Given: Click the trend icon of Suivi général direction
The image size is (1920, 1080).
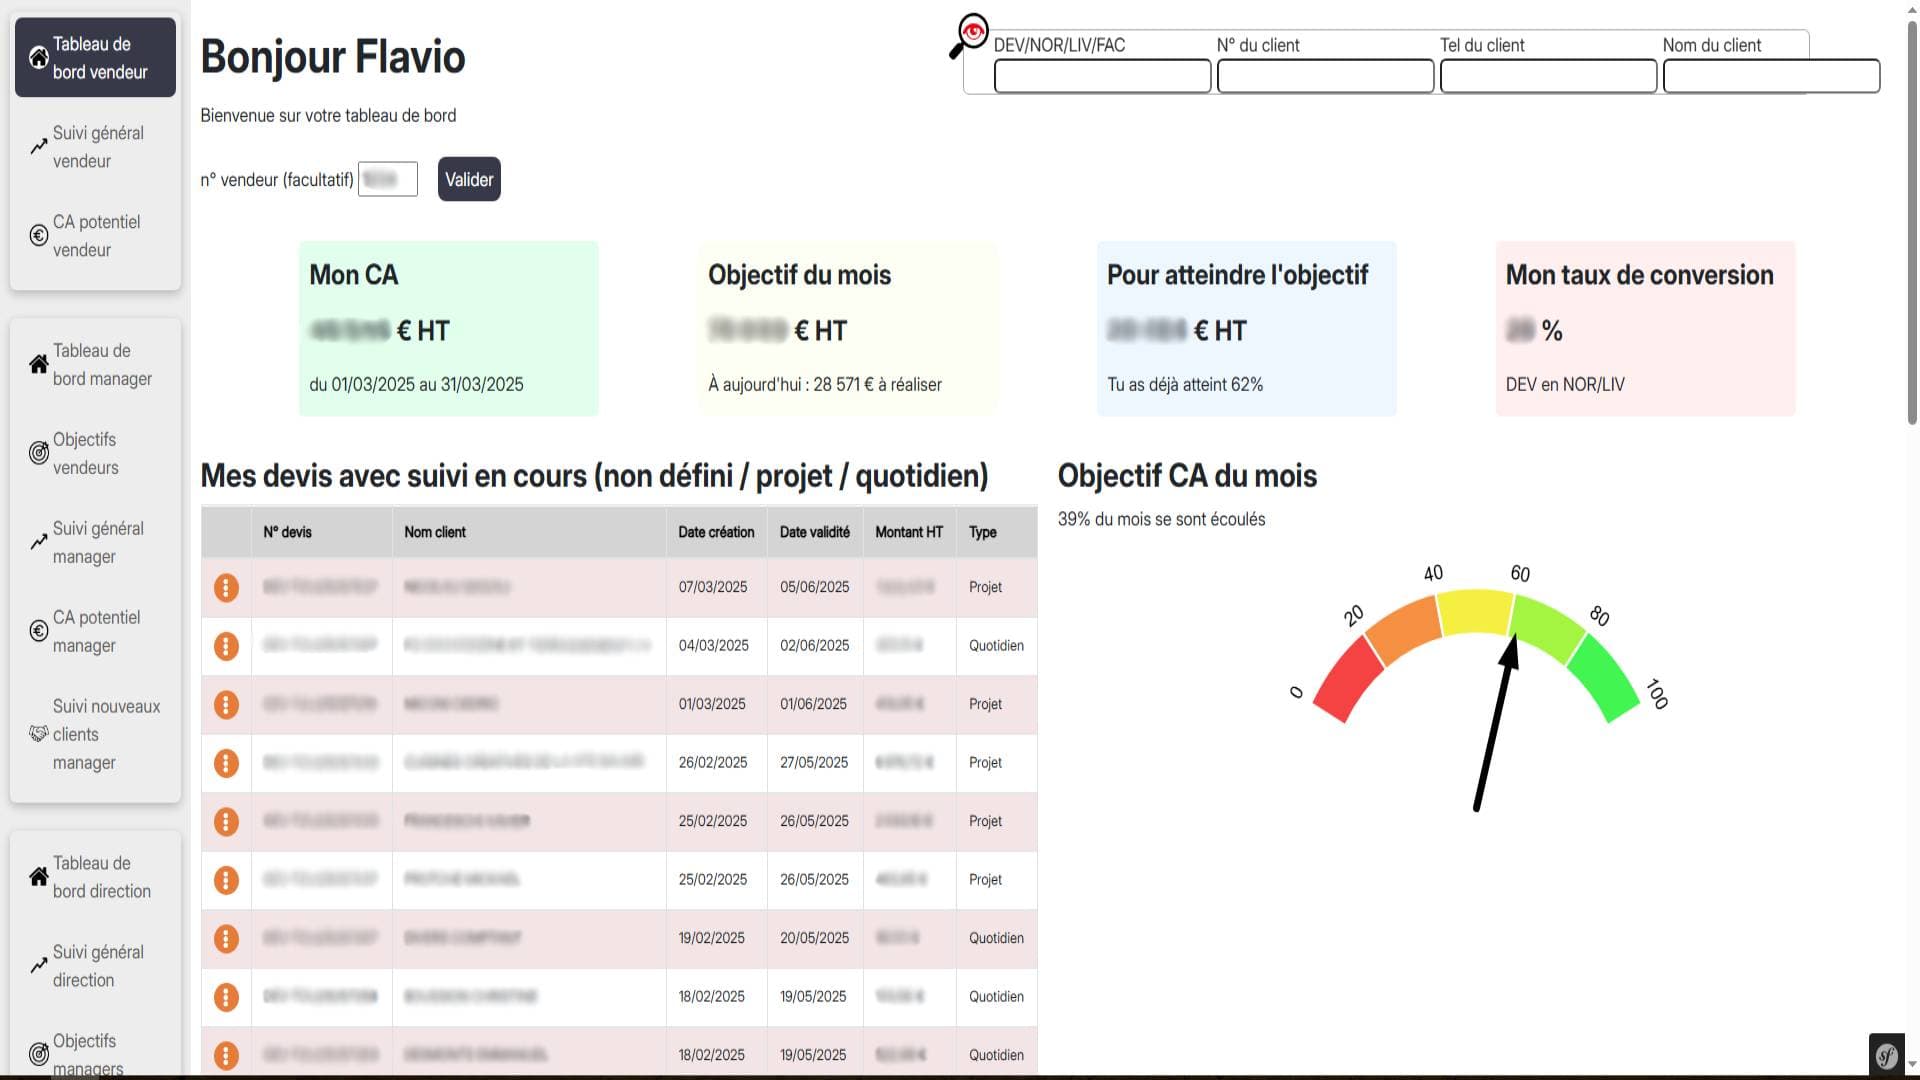Looking at the screenshot, I should [x=38, y=966].
